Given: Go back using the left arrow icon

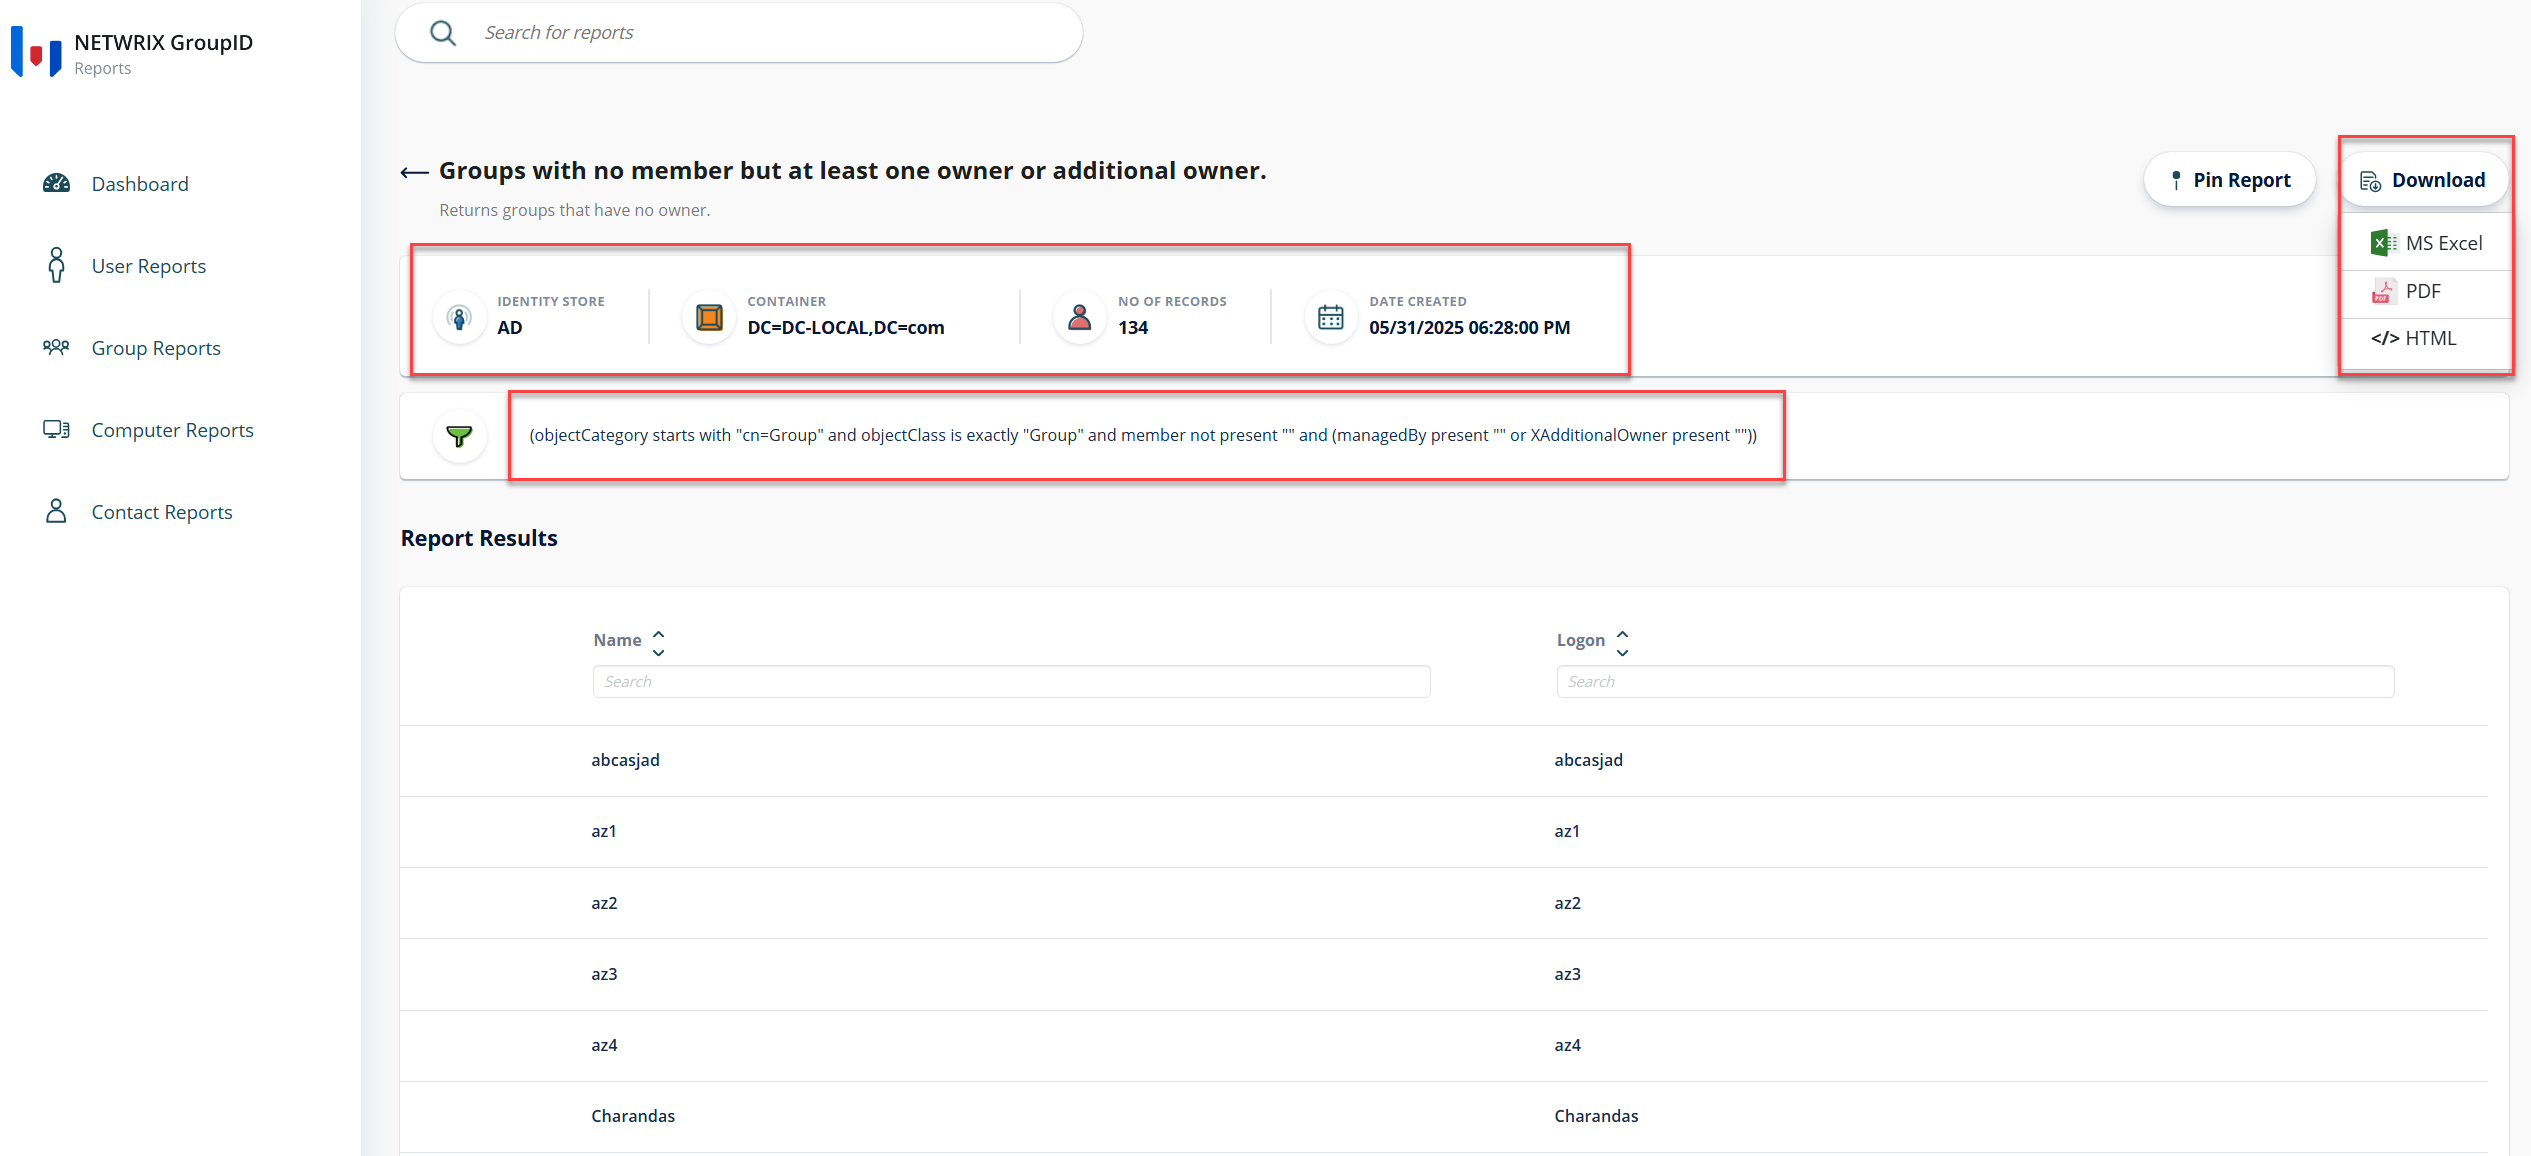Looking at the screenshot, I should point(414,172).
